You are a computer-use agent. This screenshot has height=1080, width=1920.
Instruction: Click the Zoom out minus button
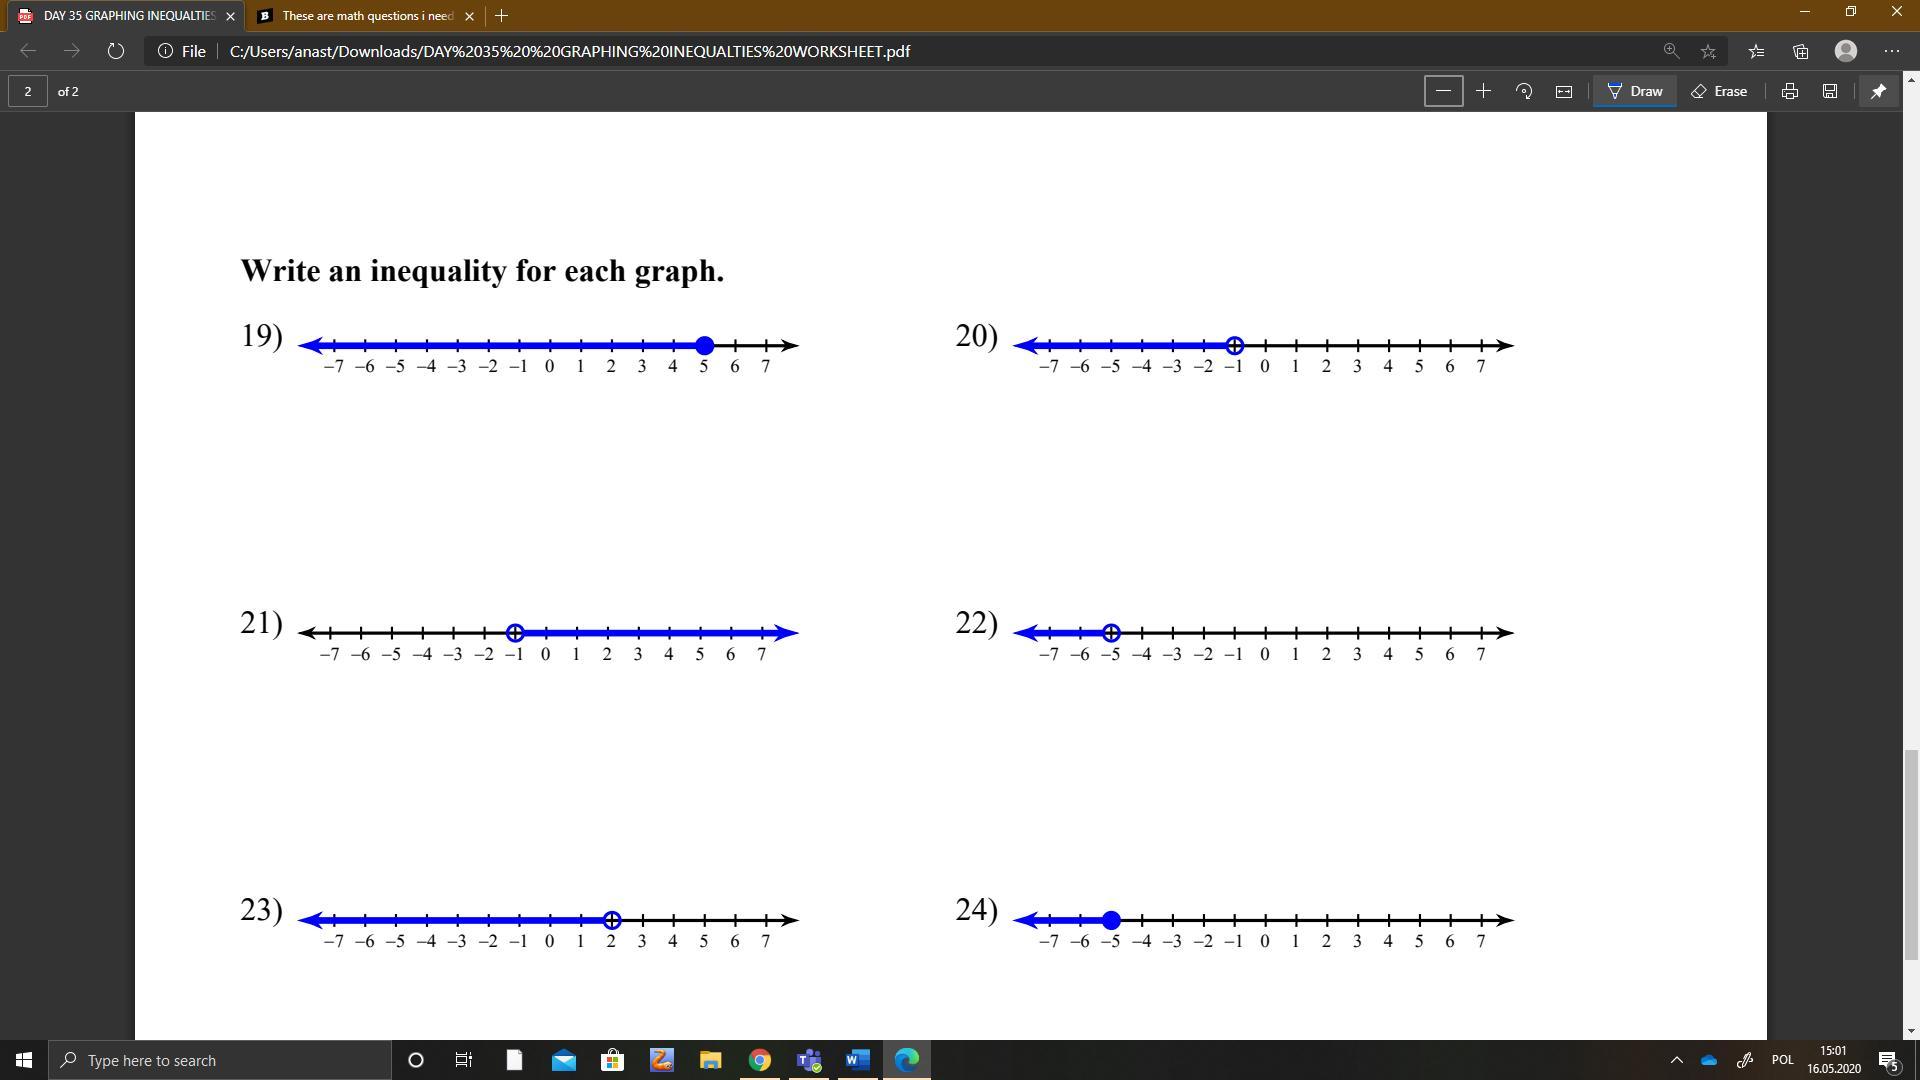point(1443,91)
